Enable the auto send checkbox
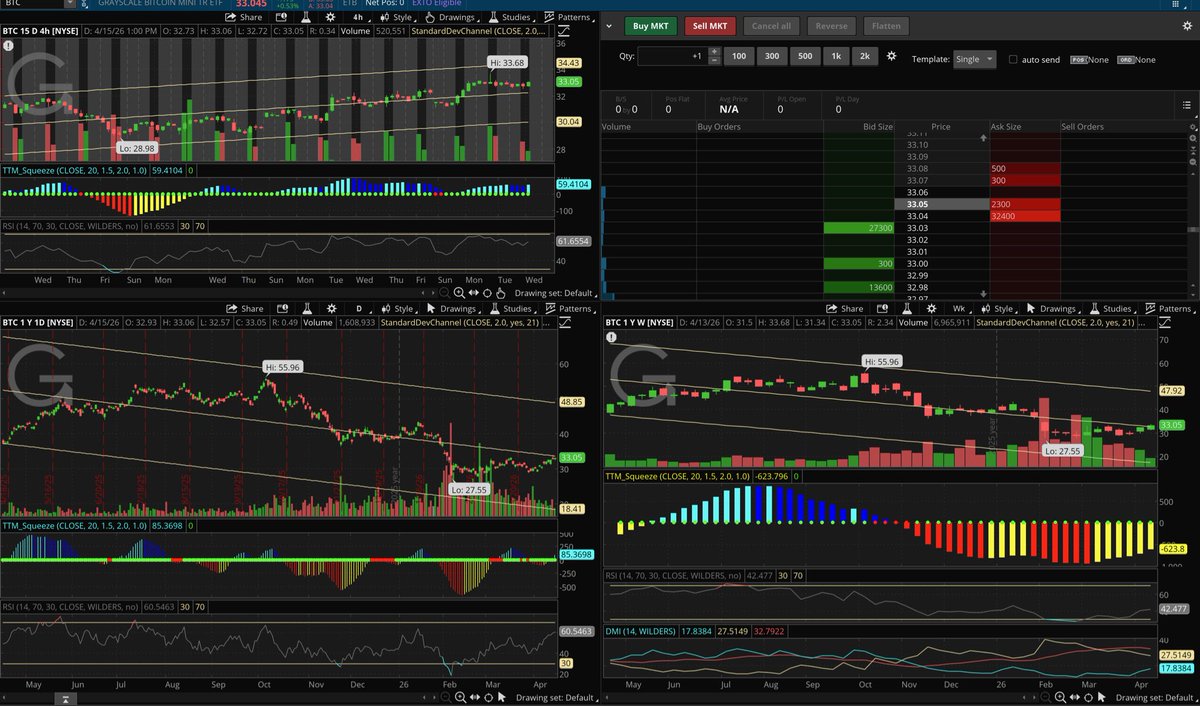 [x=1013, y=60]
